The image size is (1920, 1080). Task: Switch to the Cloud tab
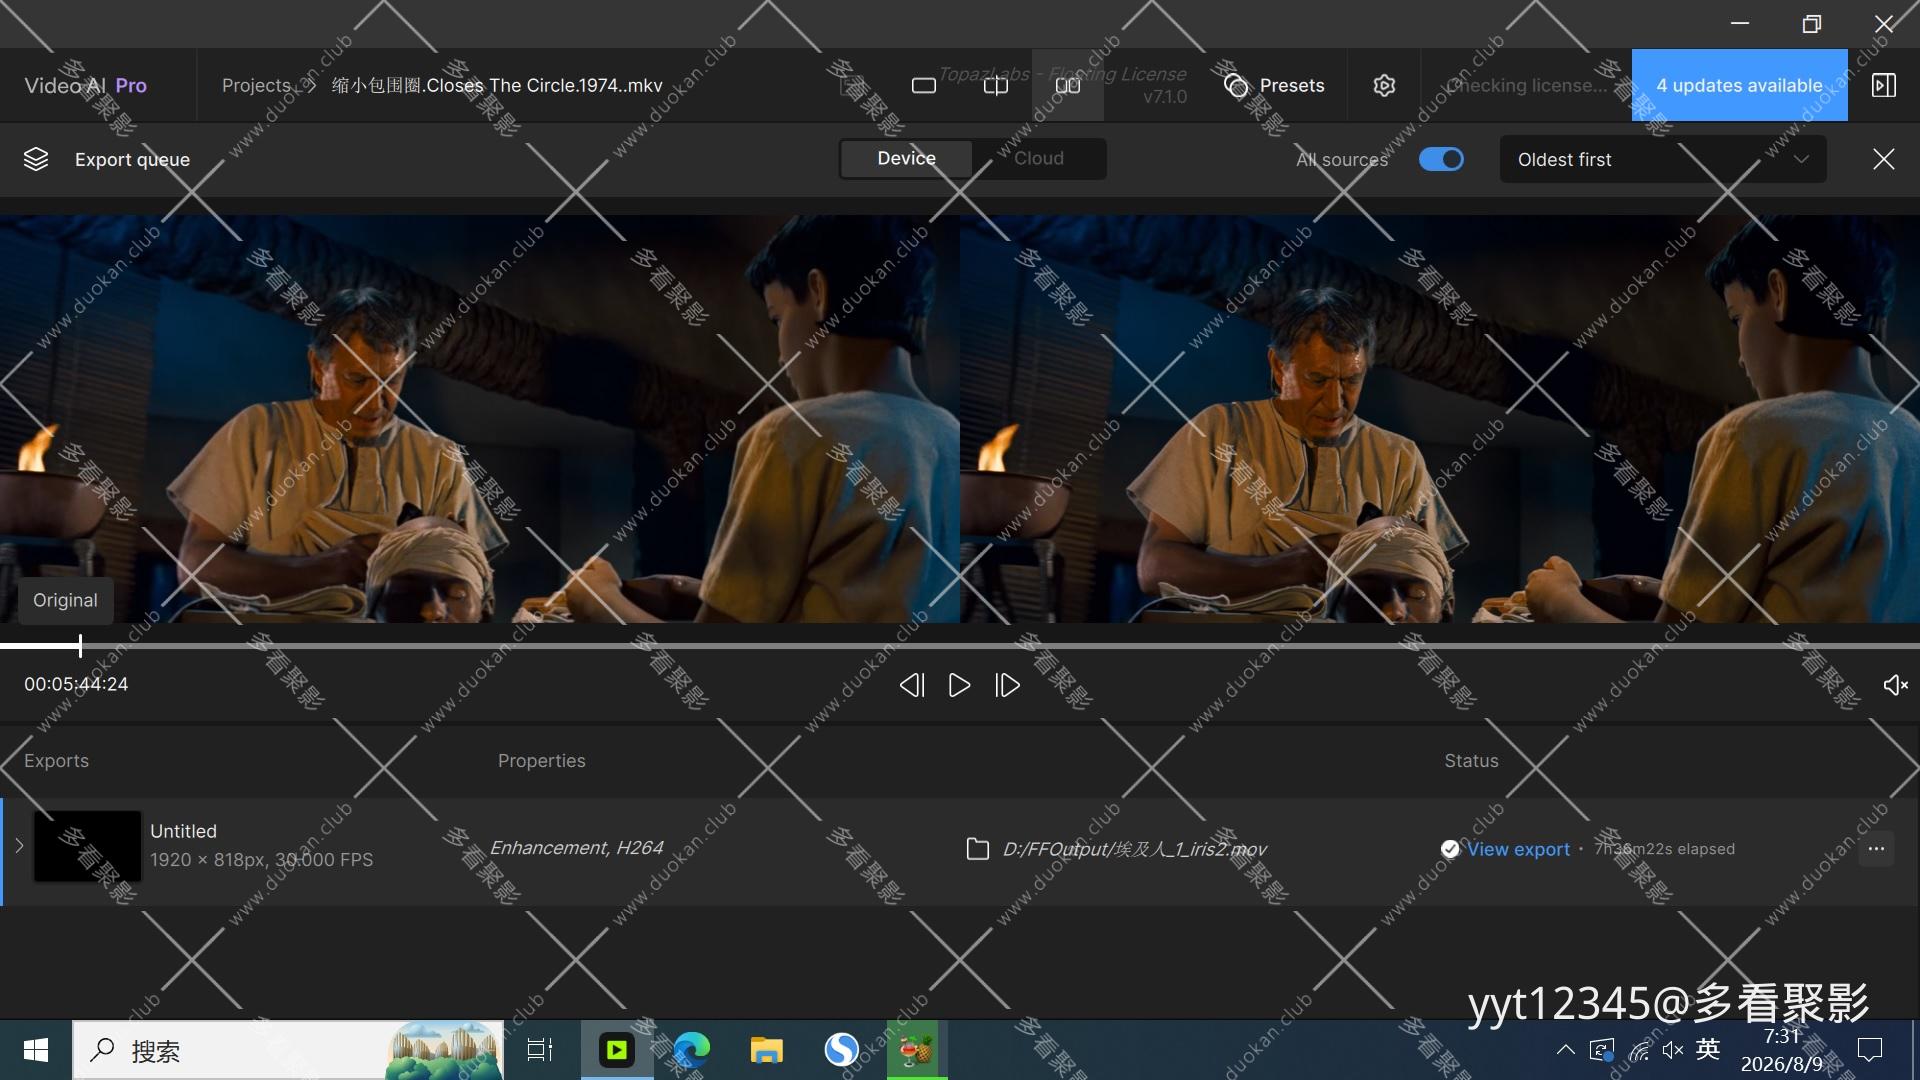coord(1039,159)
